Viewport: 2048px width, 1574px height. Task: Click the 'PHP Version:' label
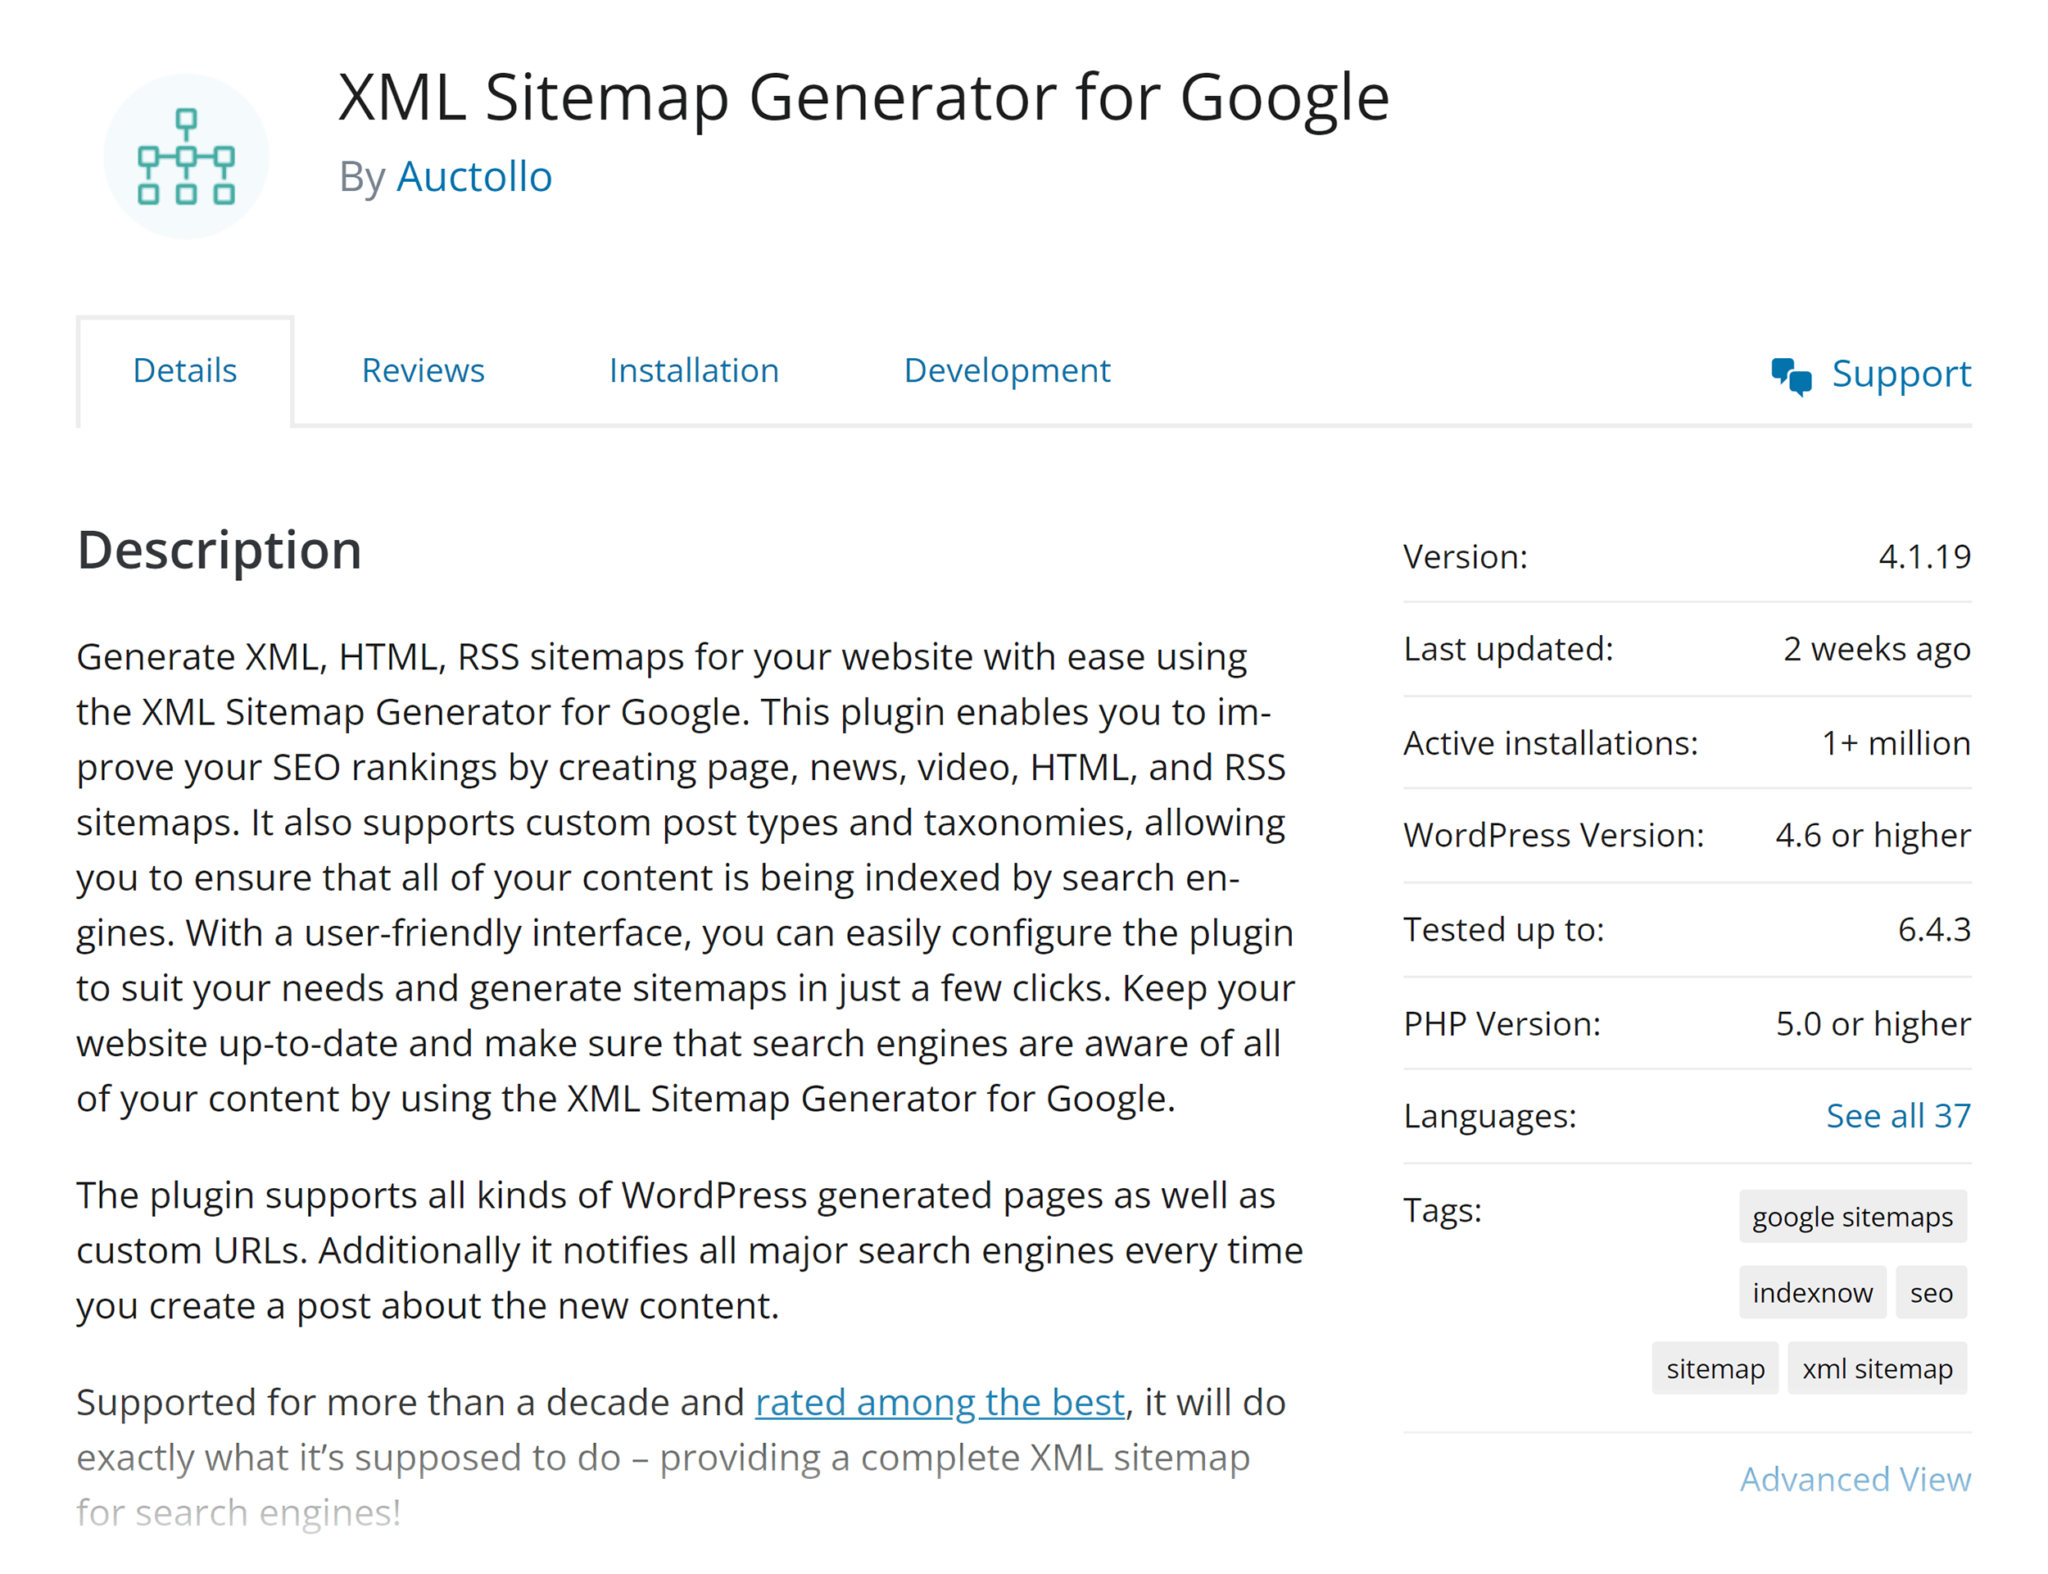[x=1502, y=1024]
